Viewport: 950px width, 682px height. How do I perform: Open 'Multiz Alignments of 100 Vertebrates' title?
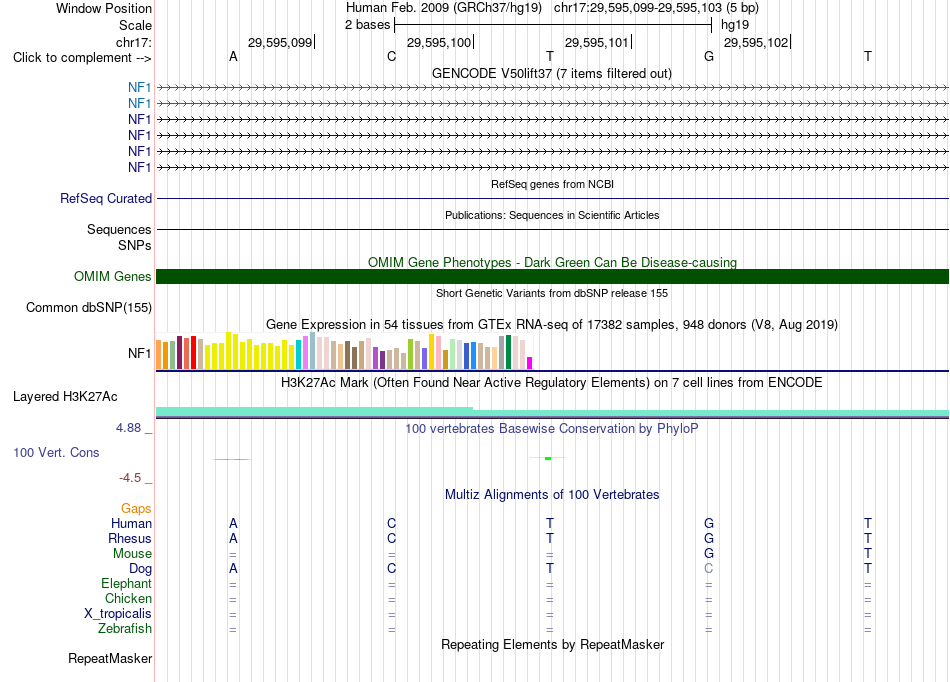(x=552, y=494)
